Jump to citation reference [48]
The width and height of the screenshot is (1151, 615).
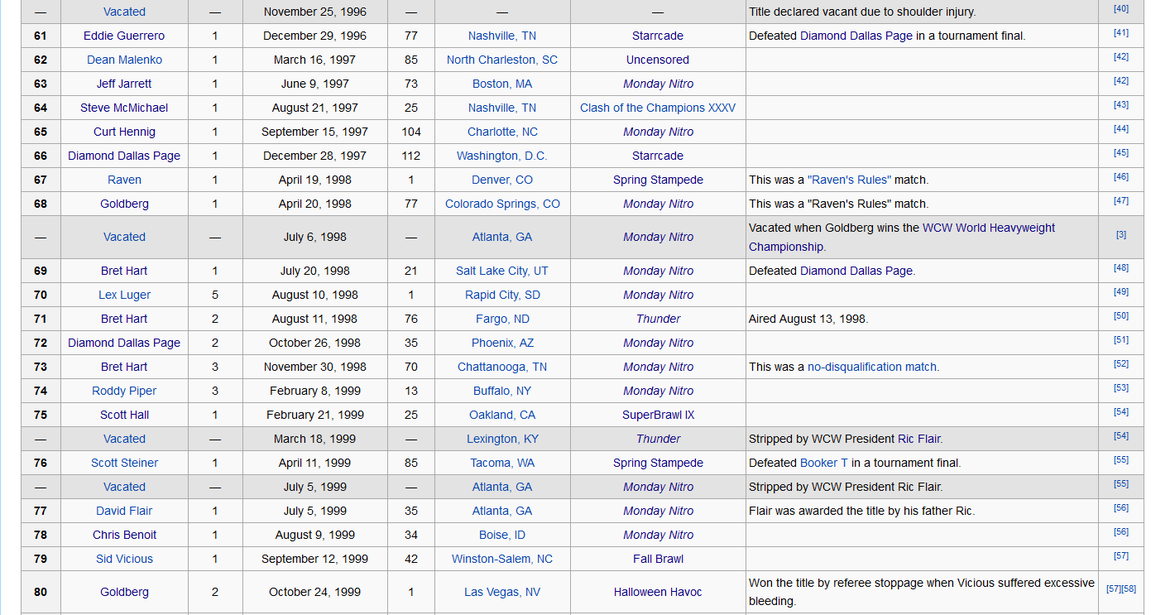coord(1121,268)
